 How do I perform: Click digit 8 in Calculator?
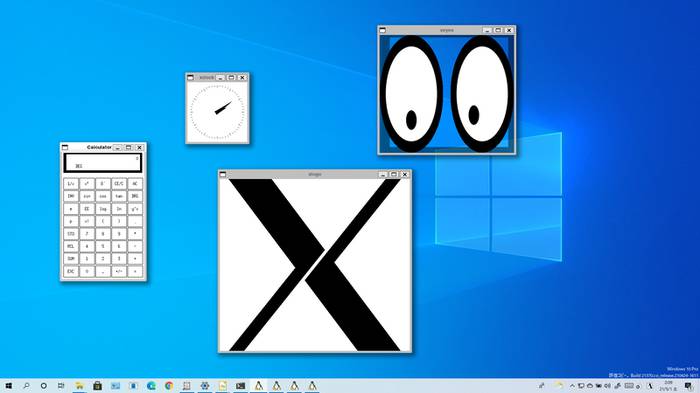point(103,234)
